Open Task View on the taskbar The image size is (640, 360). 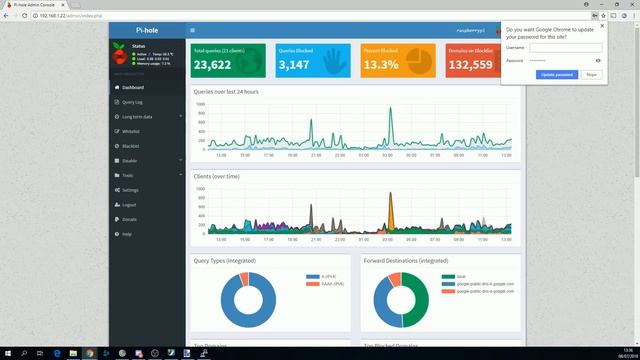(x=40, y=353)
